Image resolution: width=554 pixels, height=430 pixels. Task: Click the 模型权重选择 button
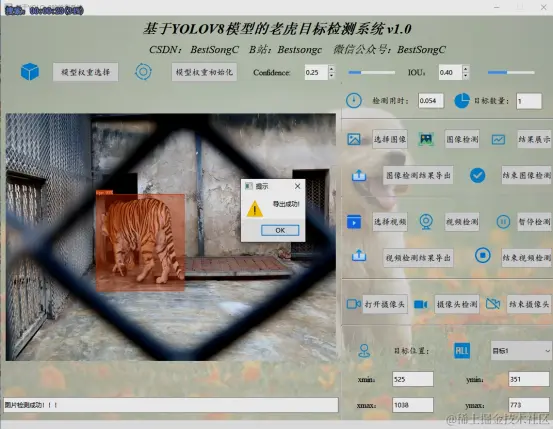(86, 72)
